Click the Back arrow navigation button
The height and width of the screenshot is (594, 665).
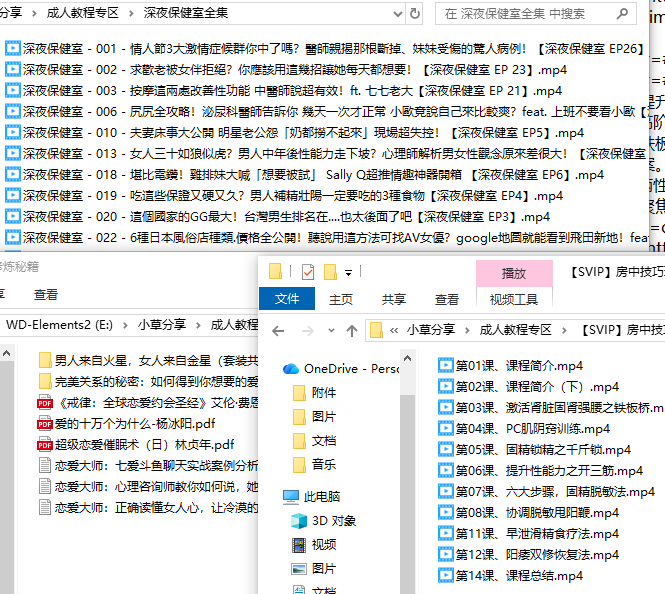(x=278, y=331)
